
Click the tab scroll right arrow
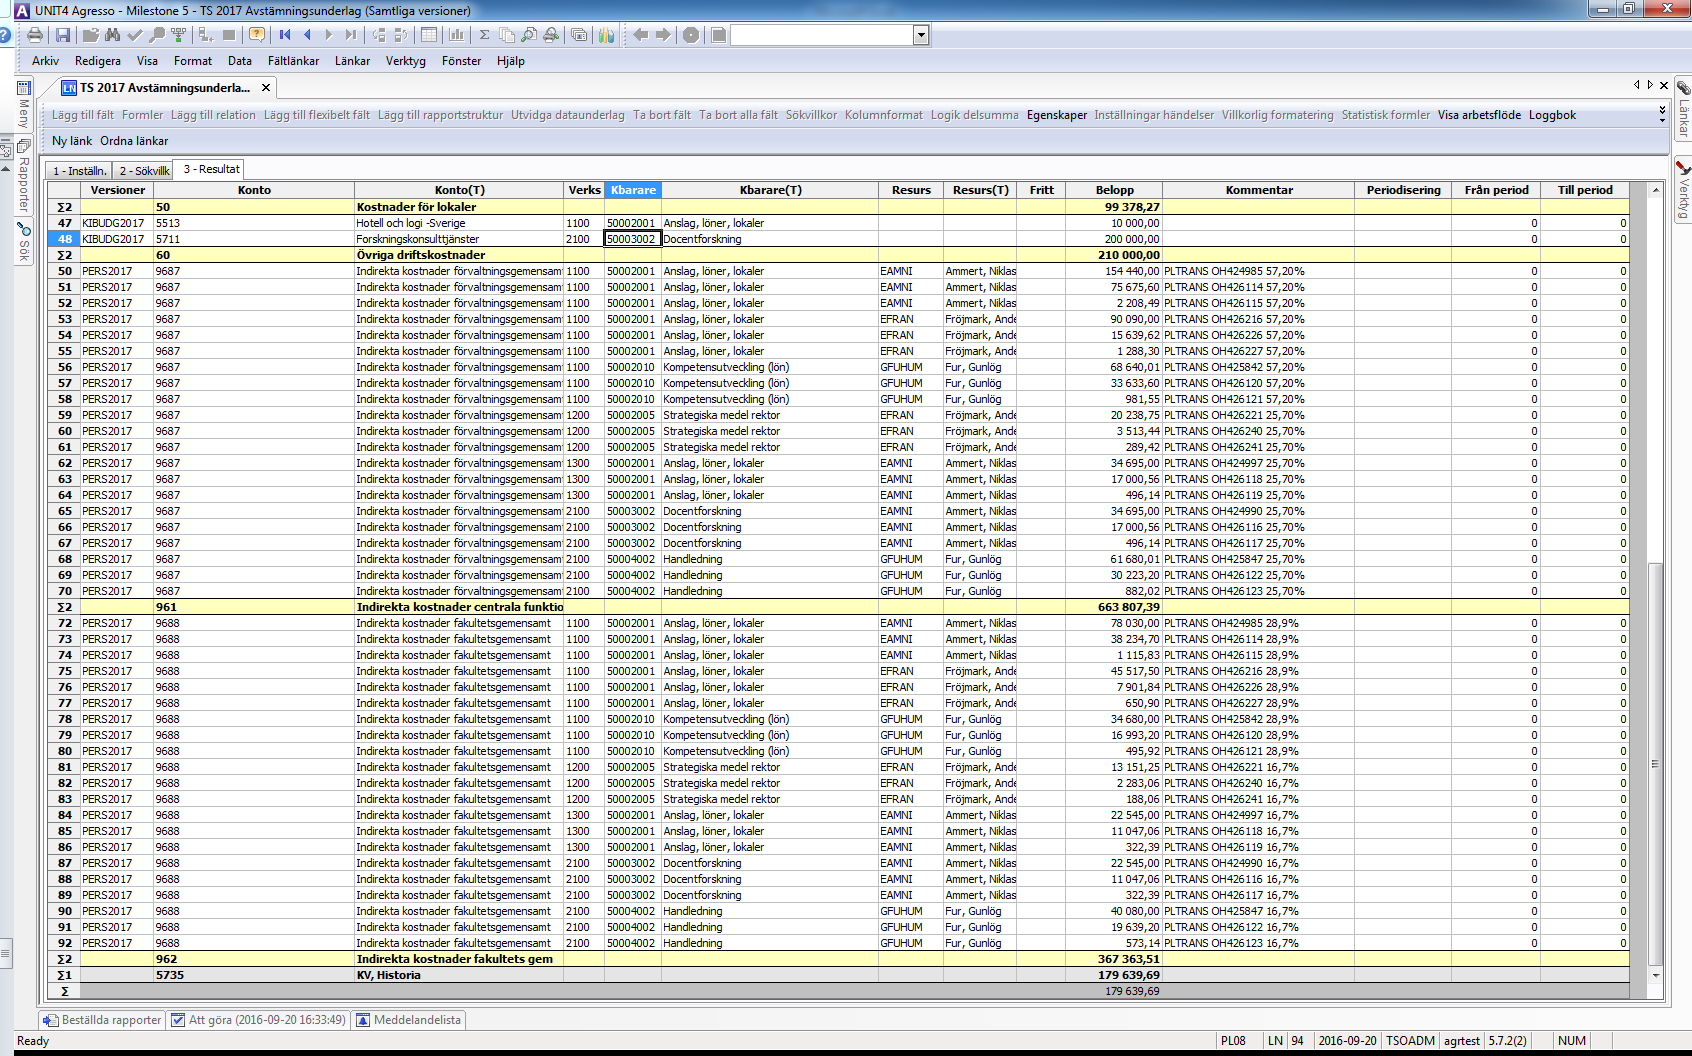click(x=1650, y=85)
